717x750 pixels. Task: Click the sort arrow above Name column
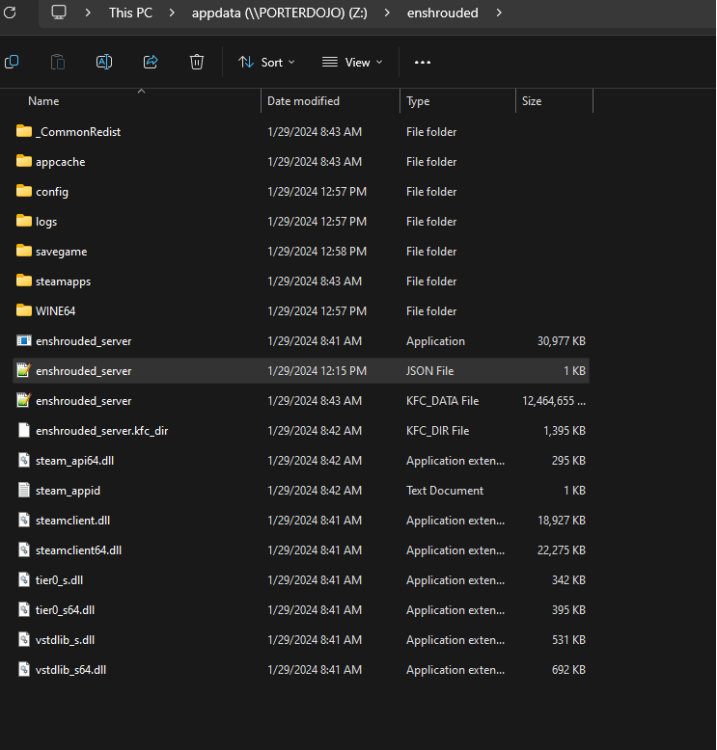click(141, 91)
